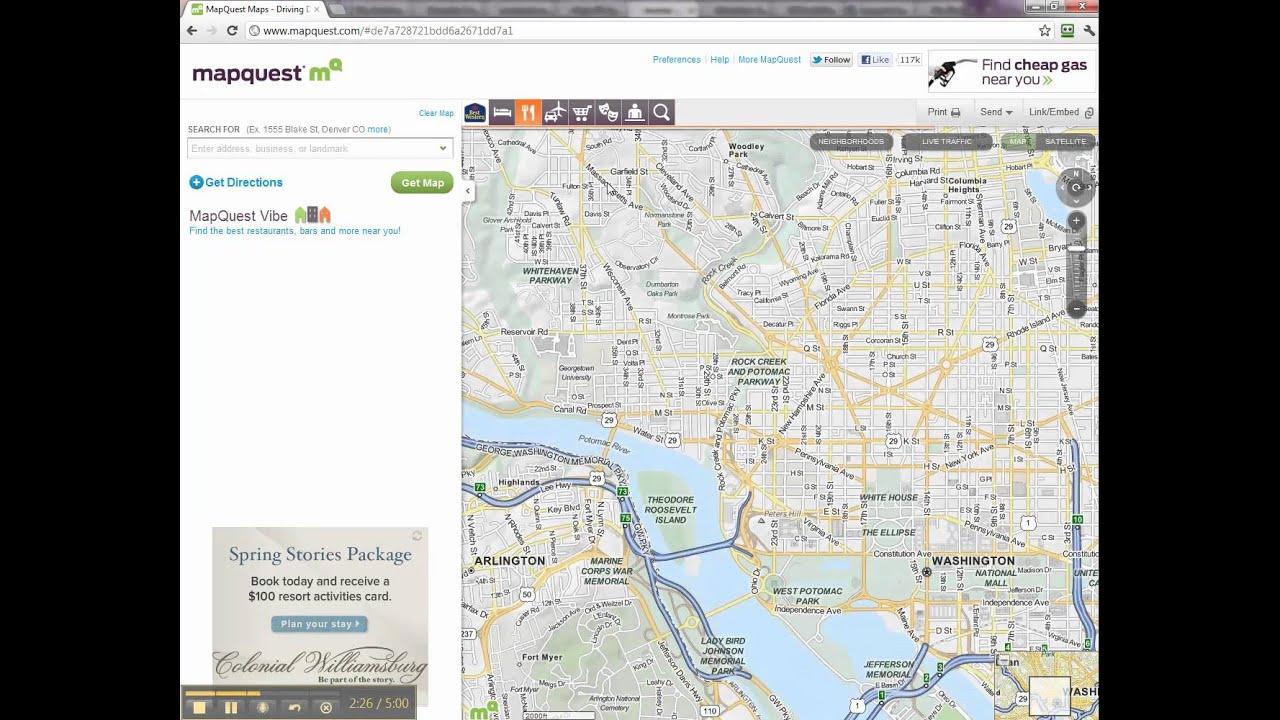Stop the screen recording

pyautogui.click(x=199, y=707)
